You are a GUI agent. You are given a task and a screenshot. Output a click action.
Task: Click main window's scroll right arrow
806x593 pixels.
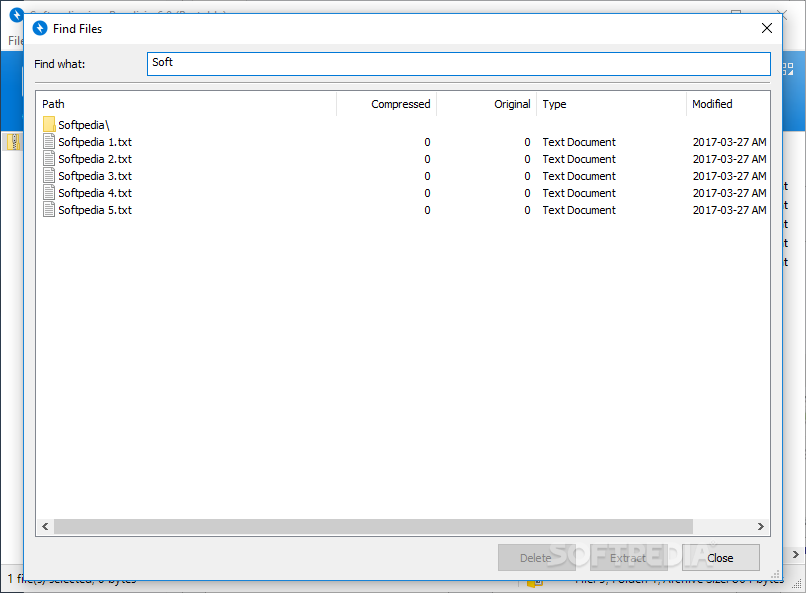tap(795, 554)
